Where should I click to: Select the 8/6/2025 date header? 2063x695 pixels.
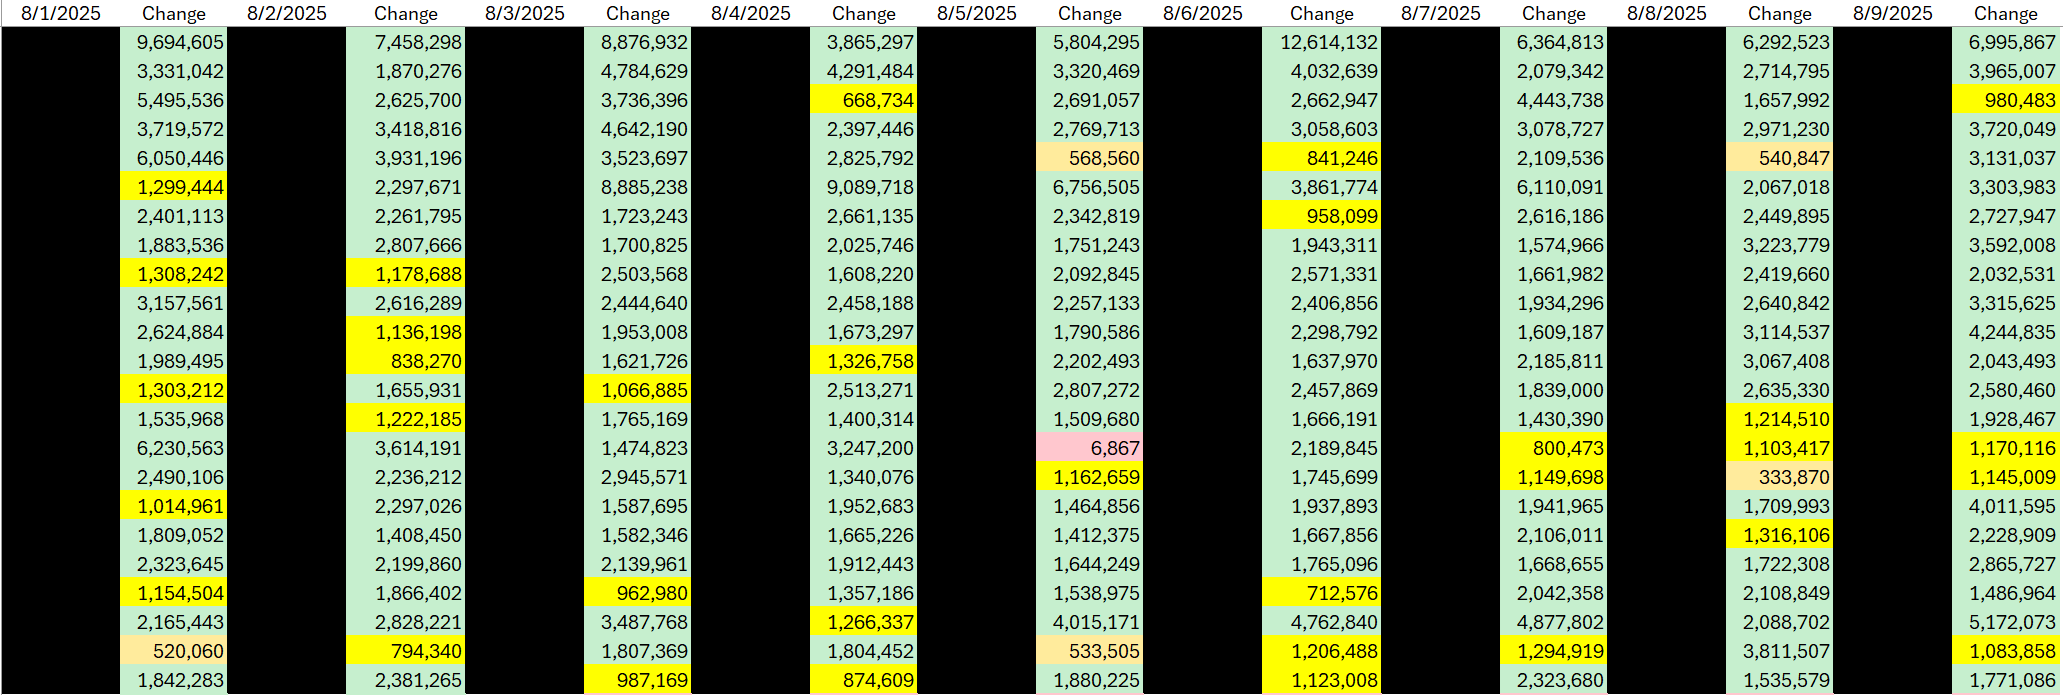tap(1203, 14)
